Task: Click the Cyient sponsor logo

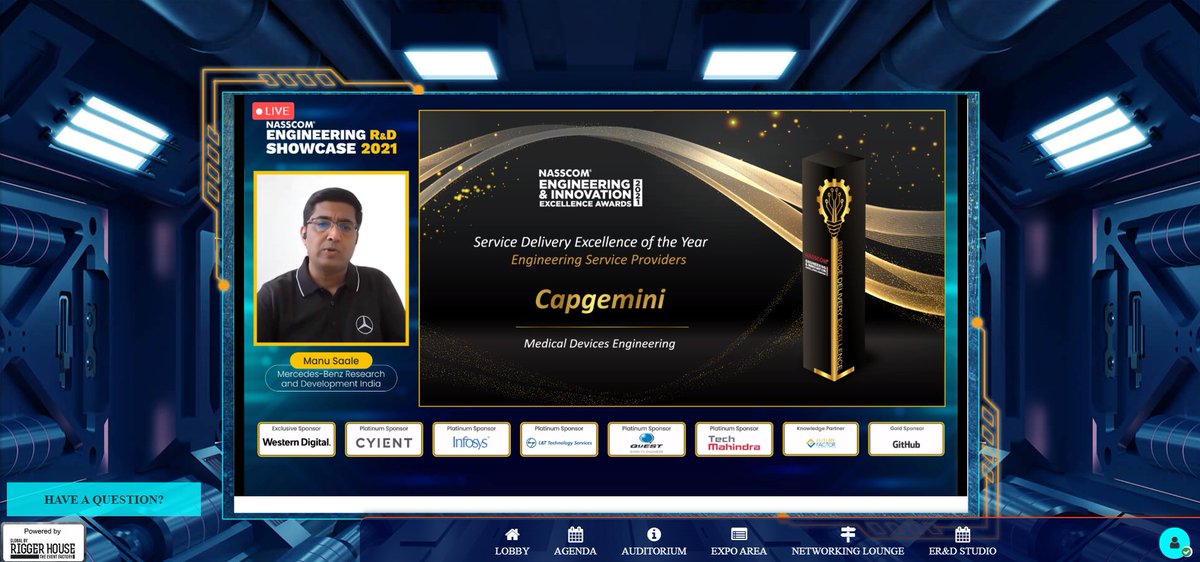Action: 384,439
